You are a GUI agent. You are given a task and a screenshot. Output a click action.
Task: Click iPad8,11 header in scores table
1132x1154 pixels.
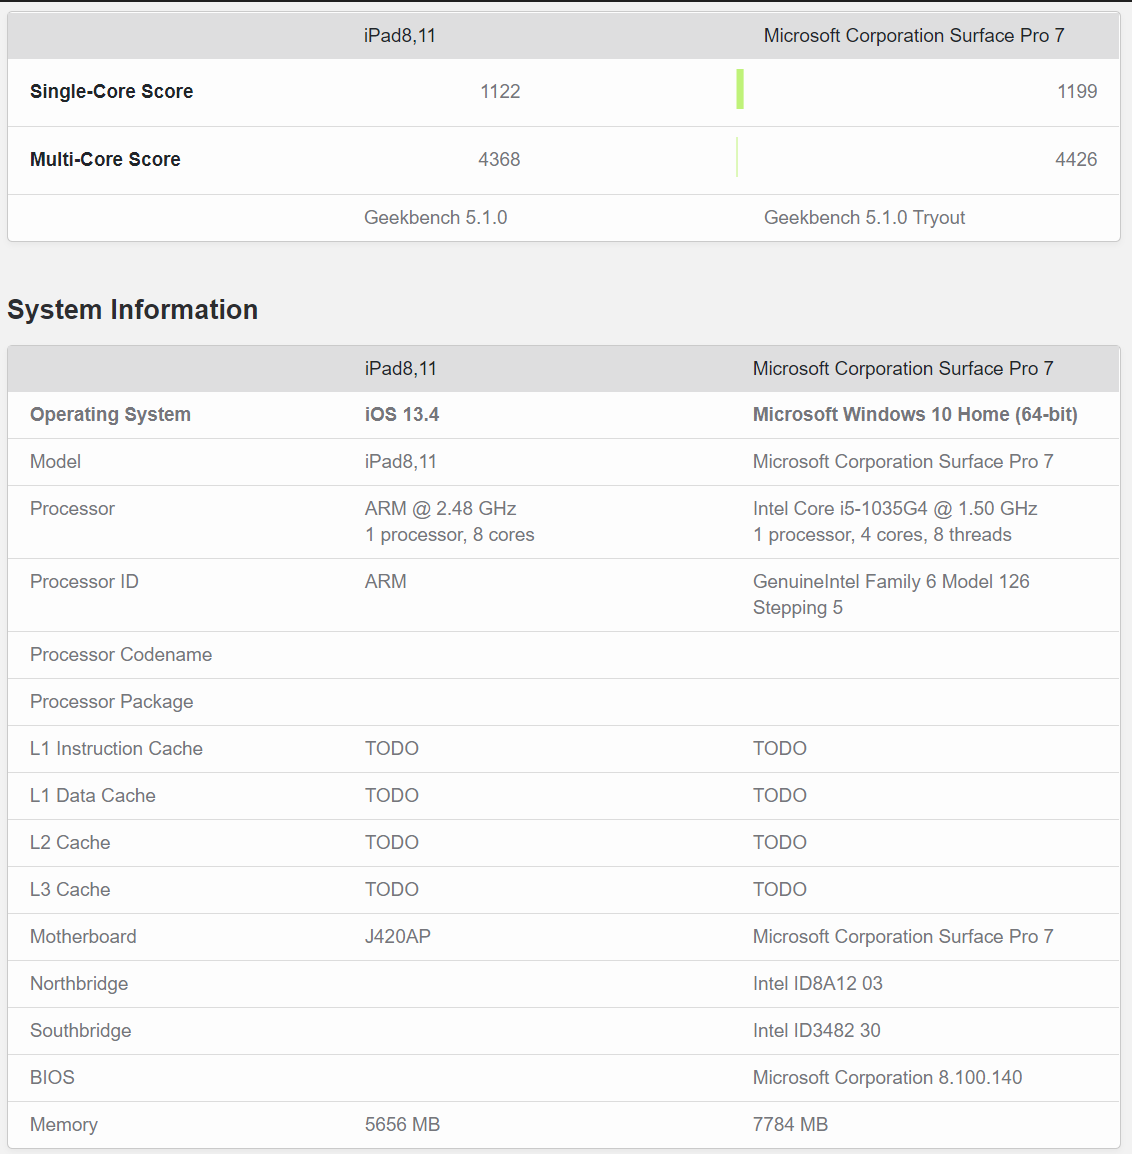(x=400, y=35)
